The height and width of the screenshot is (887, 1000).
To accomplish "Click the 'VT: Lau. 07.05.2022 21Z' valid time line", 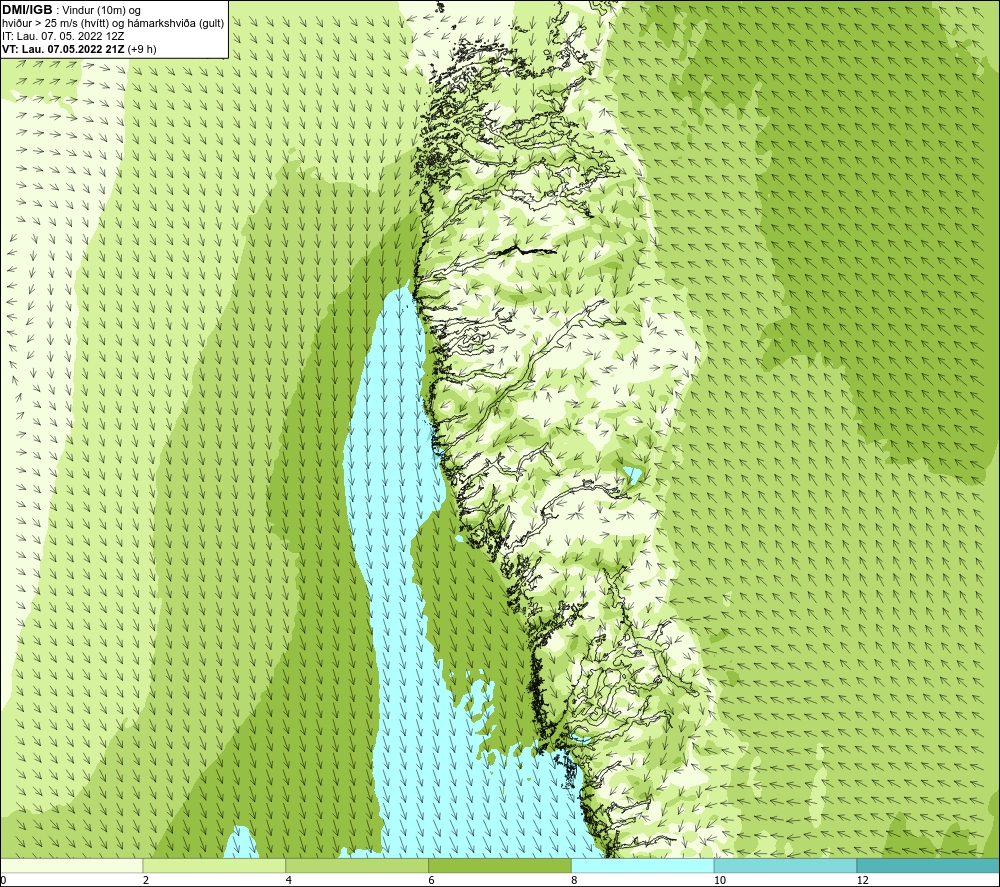I will [79, 49].
